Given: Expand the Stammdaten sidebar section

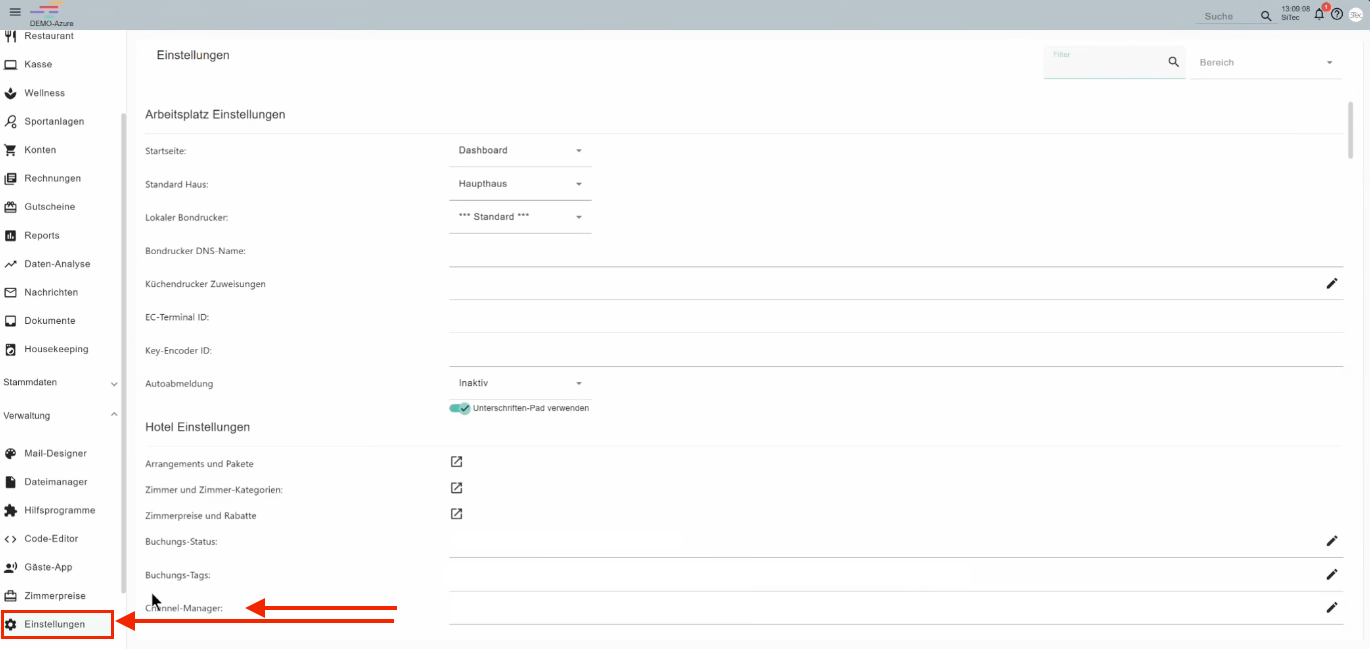Looking at the screenshot, I should point(60,382).
